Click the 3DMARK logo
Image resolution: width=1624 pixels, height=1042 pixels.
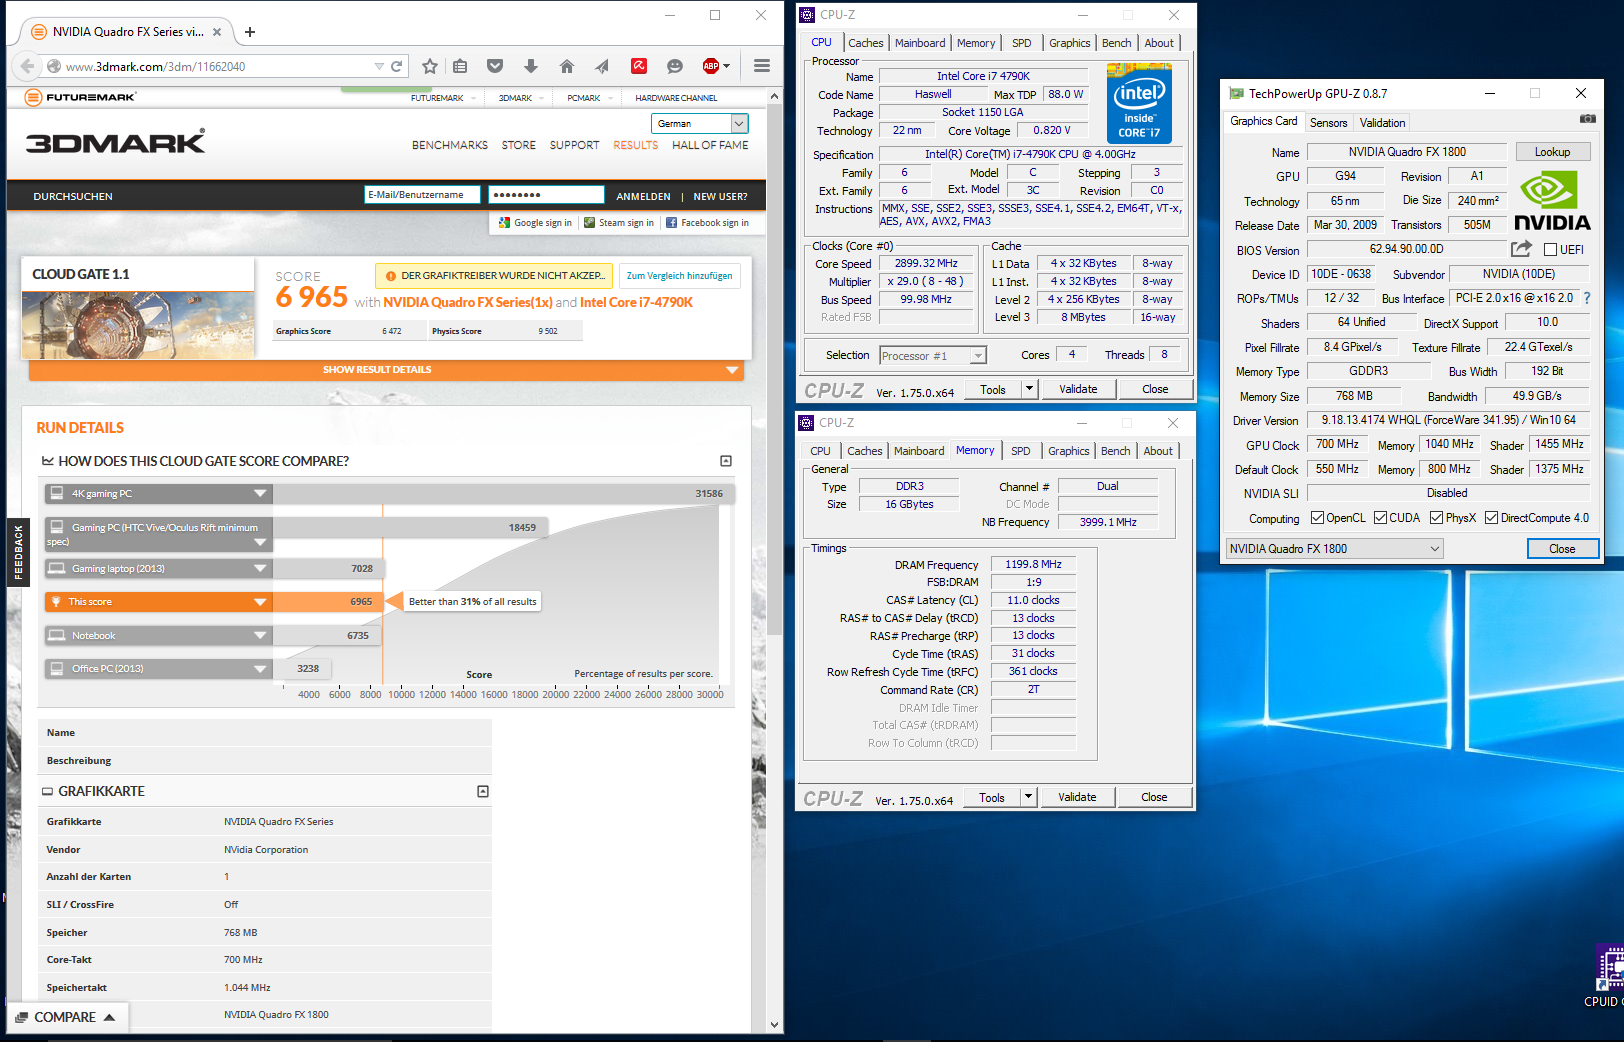pos(115,141)
